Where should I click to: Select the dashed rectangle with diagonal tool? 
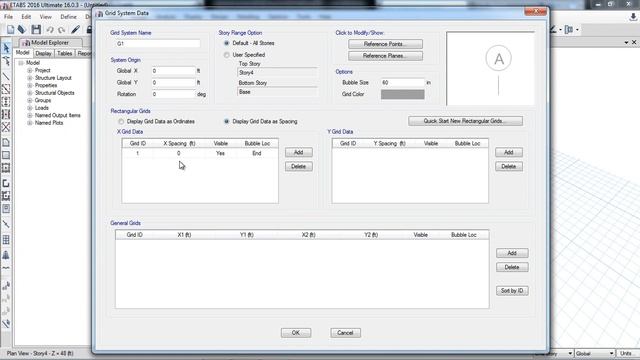coord(6,89)
